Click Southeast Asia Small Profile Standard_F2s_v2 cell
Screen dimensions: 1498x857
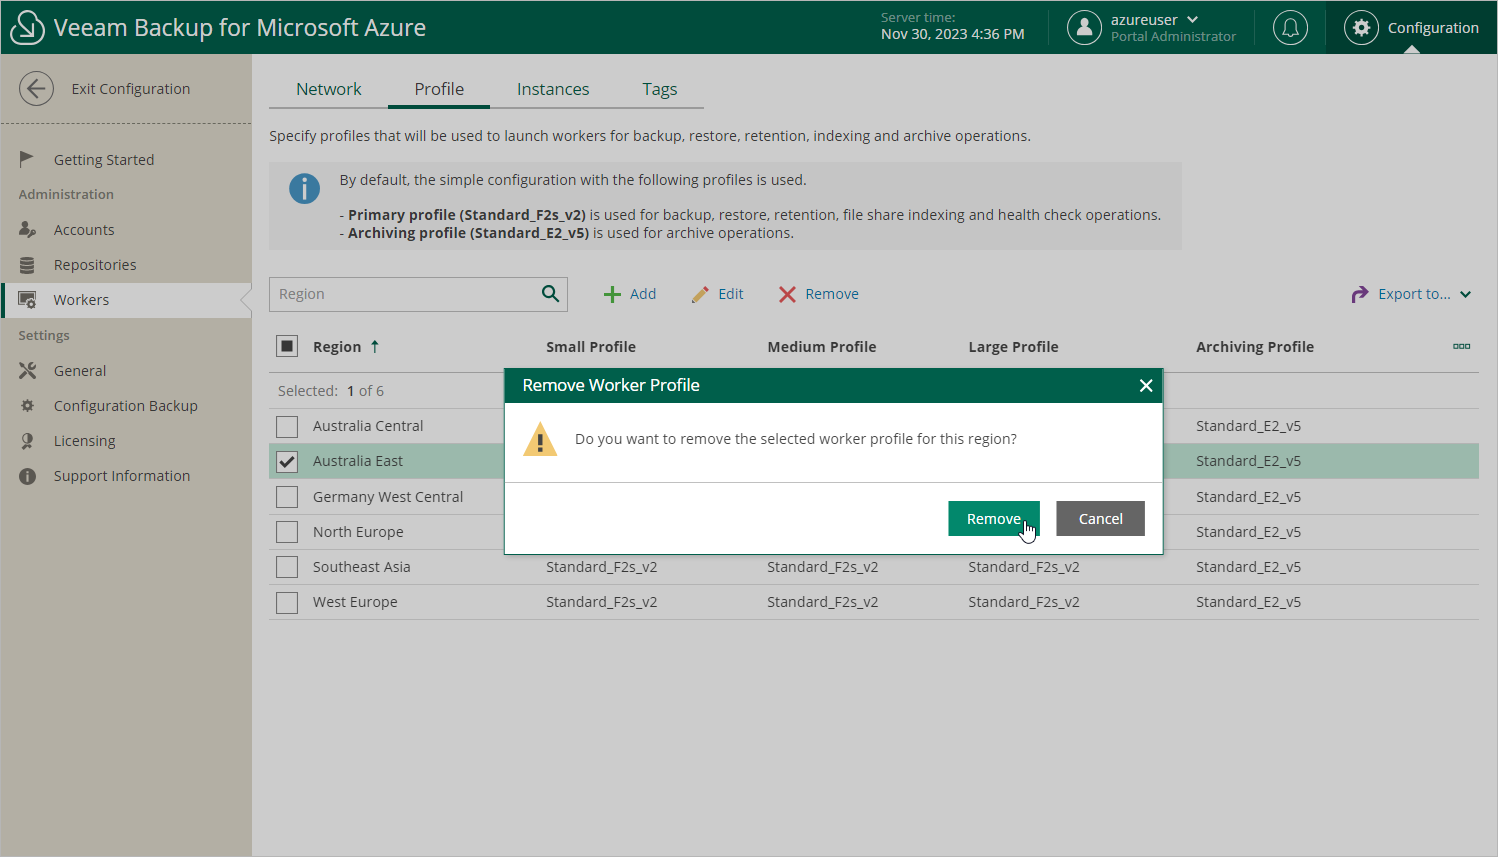point(602,567)
